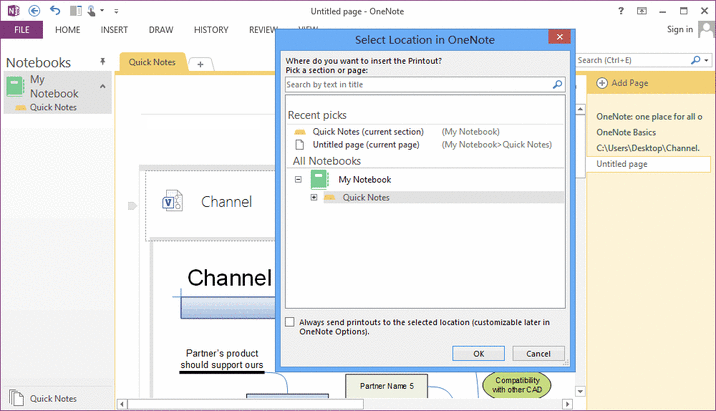Enable Always send printouts to selected location
The image size is (716, 411).
290,322
